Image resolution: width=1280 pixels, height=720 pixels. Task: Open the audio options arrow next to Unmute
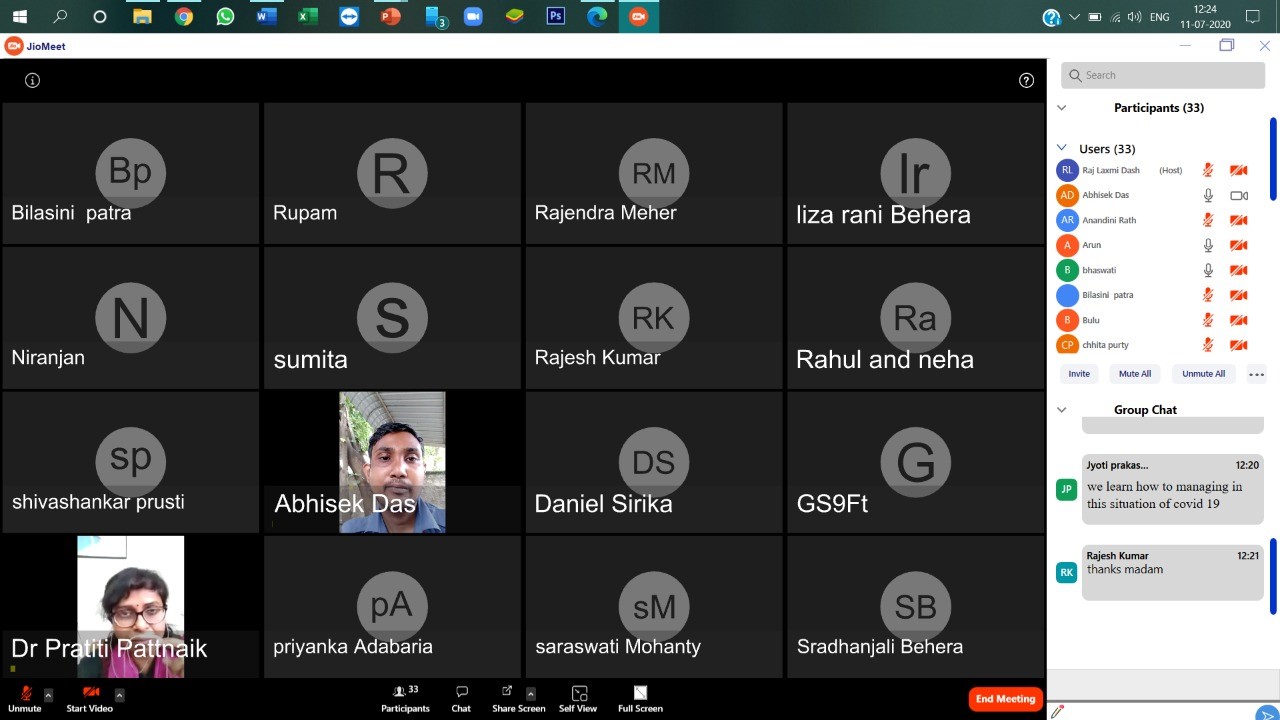[48, 695]
